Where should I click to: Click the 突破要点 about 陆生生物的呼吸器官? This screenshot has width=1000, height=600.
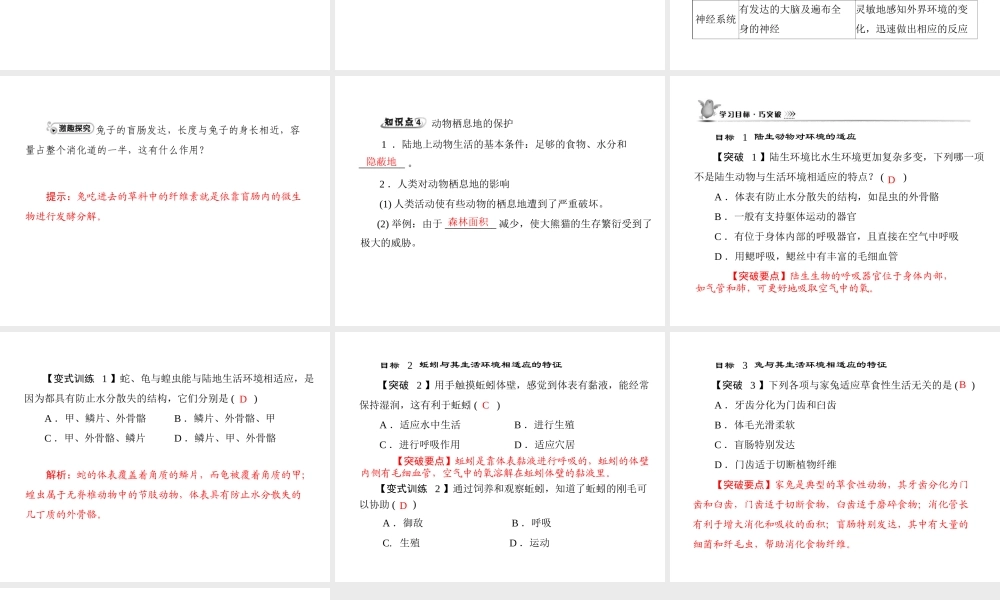click(823, 282)
